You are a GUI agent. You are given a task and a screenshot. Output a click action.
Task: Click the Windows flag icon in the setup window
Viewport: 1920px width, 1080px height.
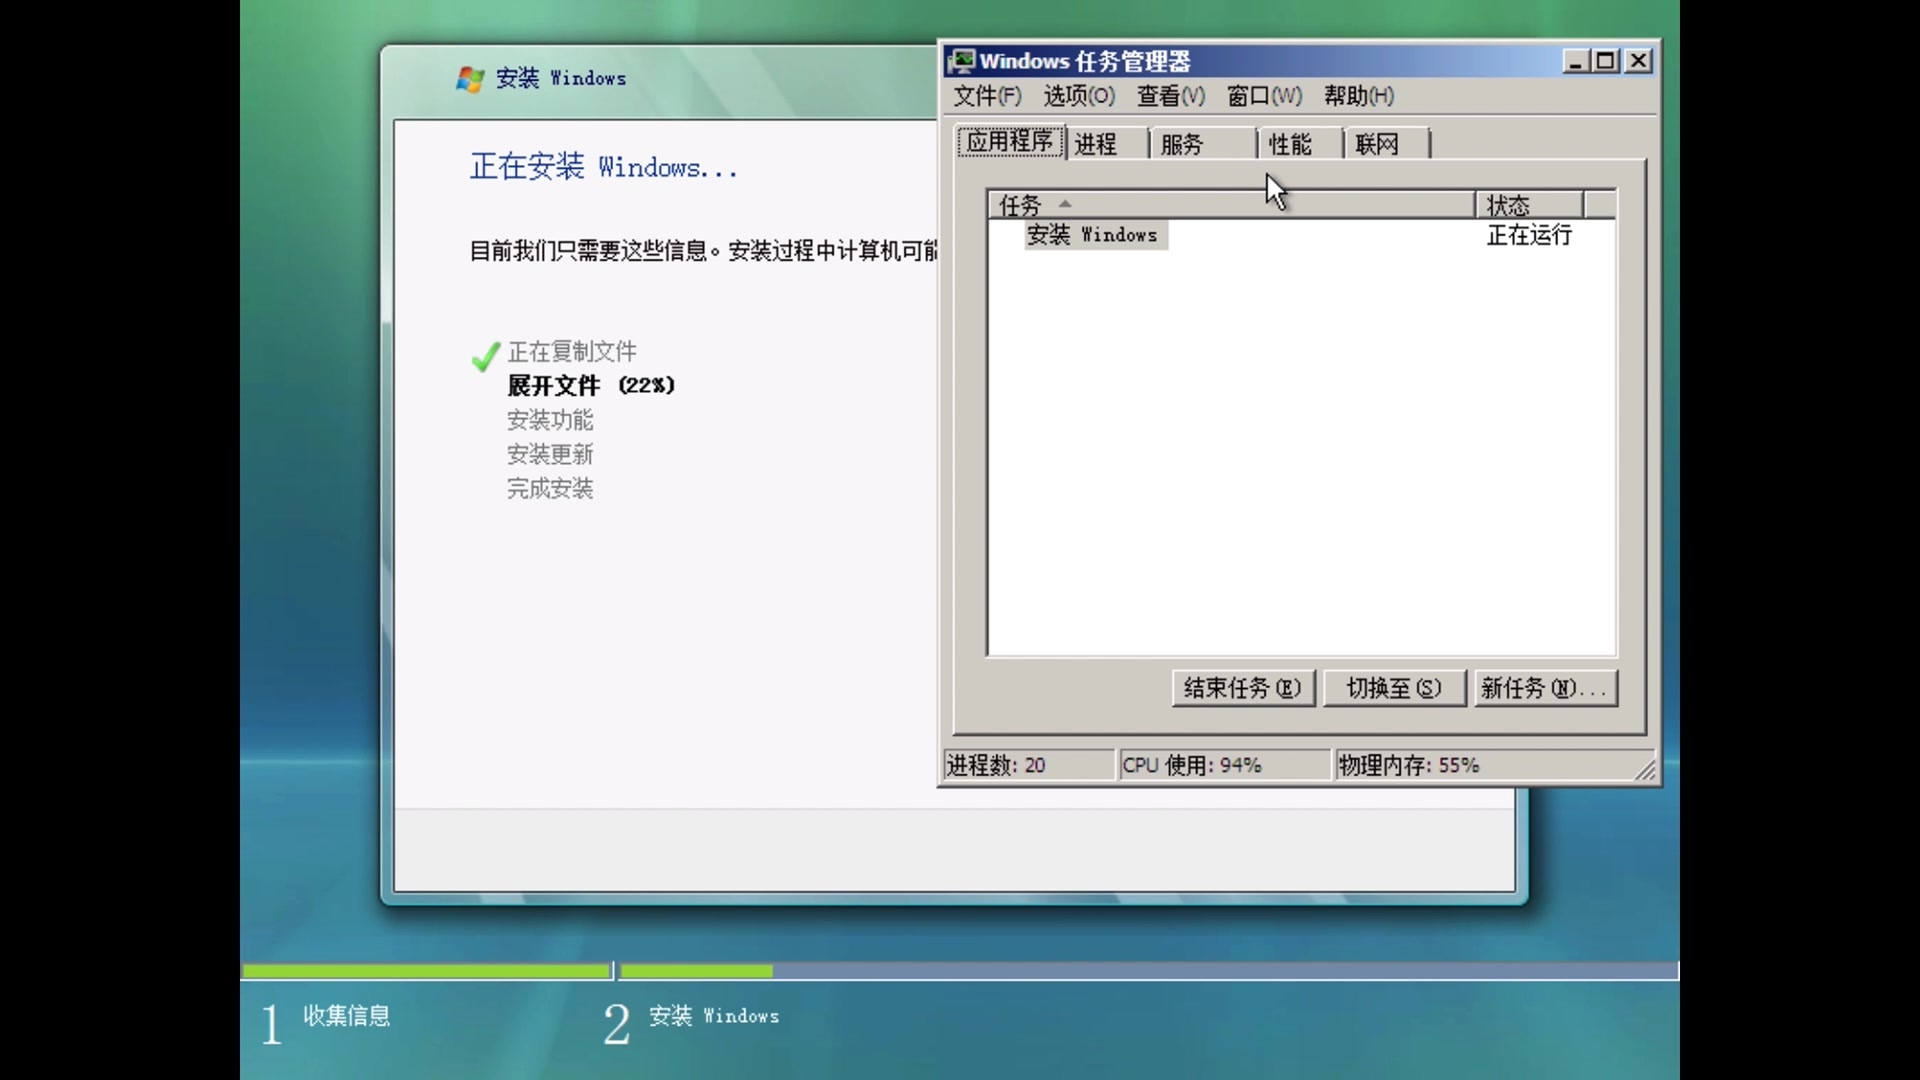point(470,78)
